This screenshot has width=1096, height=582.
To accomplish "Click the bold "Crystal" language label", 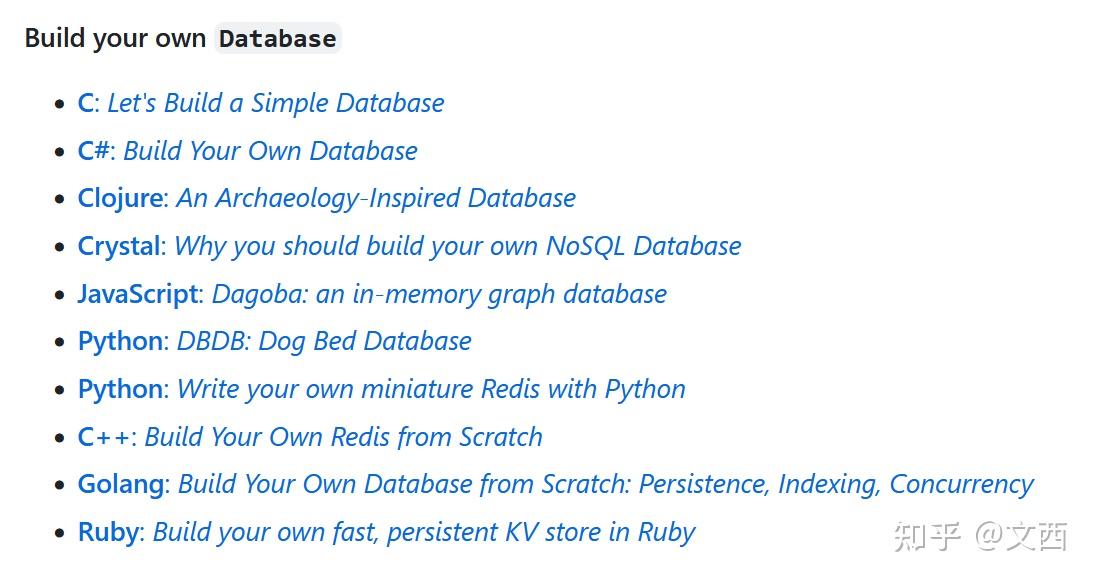I will tap(120, 247).
